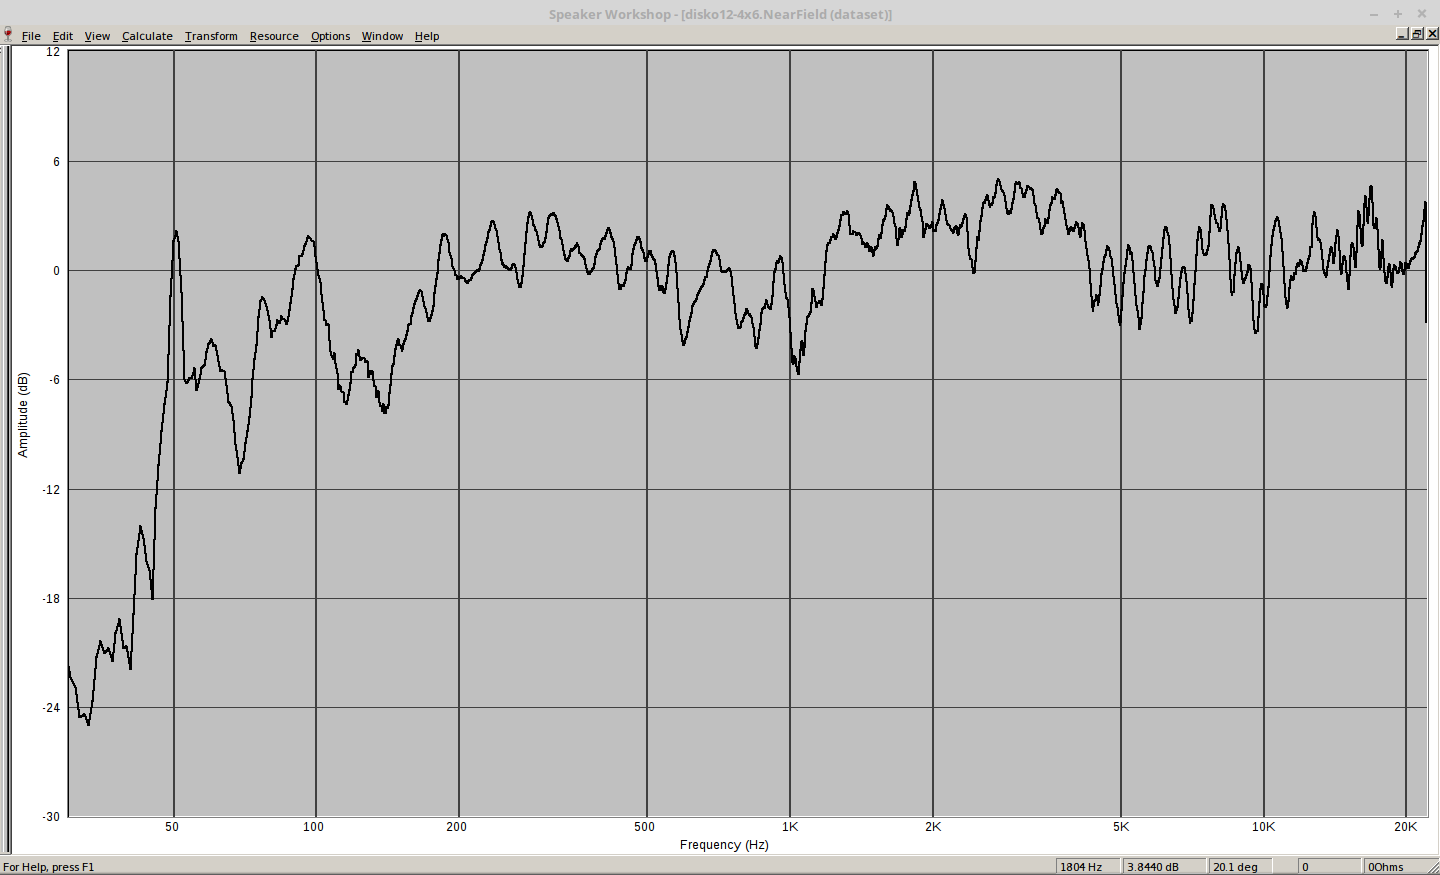Click the 1K frequency axis tick label
Viewport: 1440px width, 875px height.
click(790, 827)
